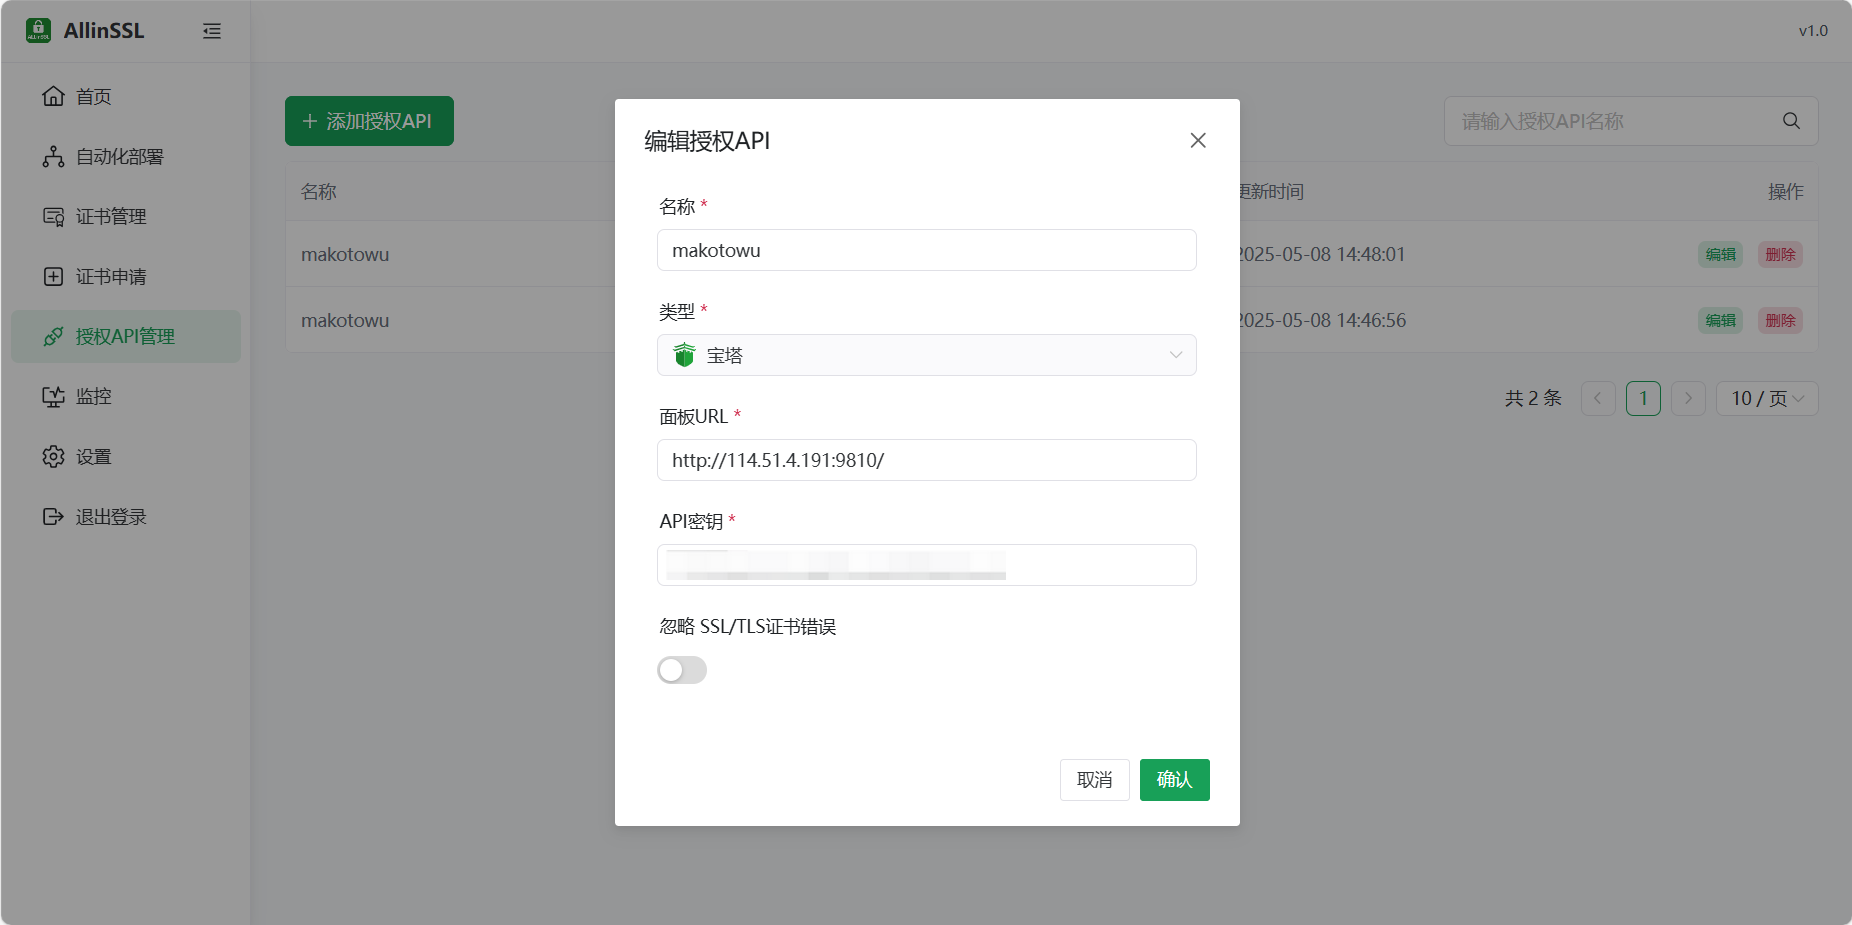Click the 面板URL input field
Screen dimensions: 1852x925
point(926,460)
